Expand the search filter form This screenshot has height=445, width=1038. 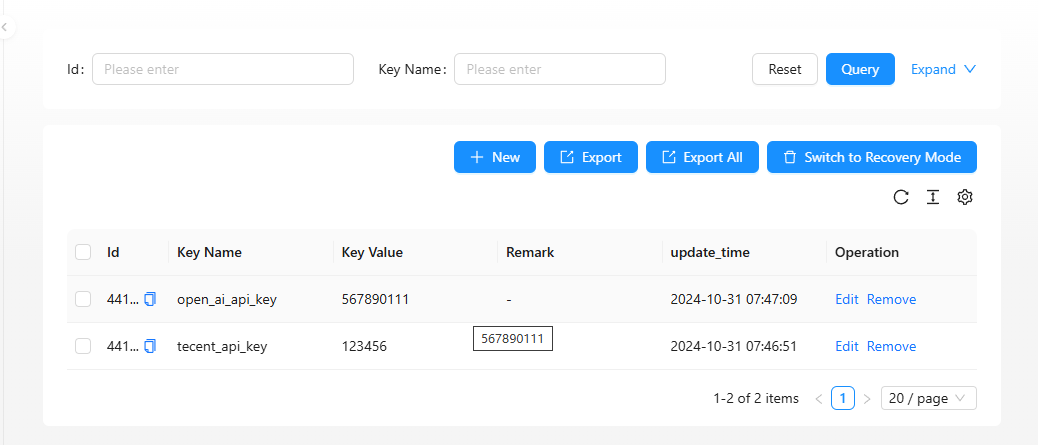point(943,69)
